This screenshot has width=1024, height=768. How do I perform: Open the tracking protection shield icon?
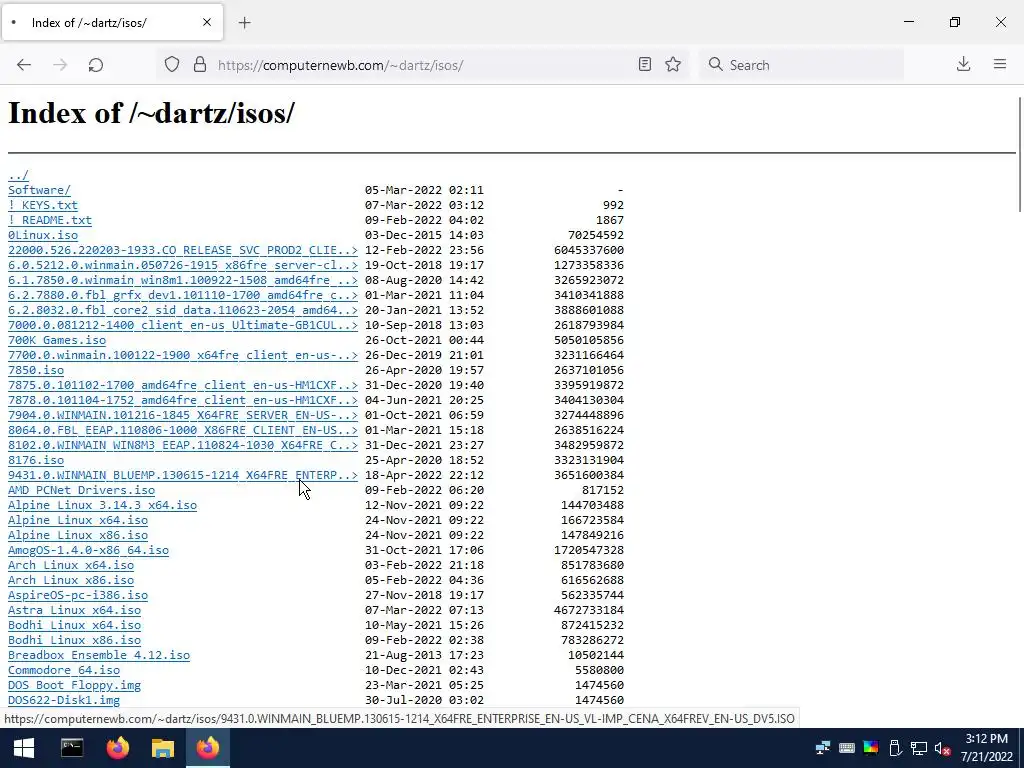172,65
